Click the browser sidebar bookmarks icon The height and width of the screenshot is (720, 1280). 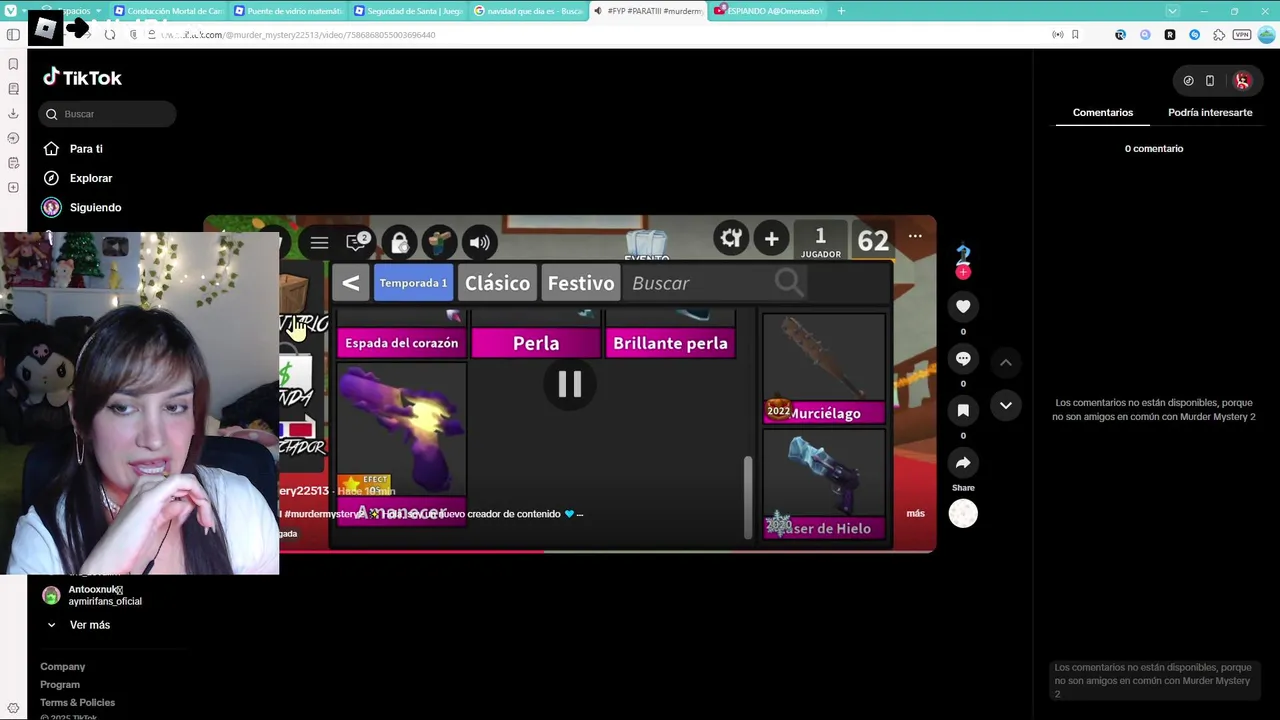coord(13,64)
